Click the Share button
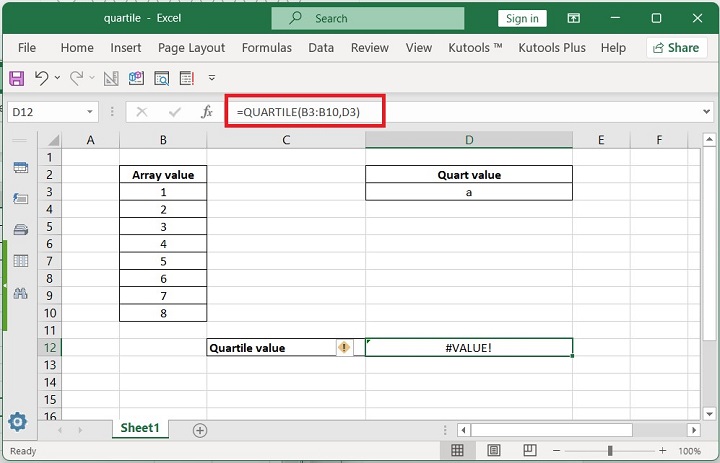720x463 pixels. pyautogui.click(x=676, y=47)
